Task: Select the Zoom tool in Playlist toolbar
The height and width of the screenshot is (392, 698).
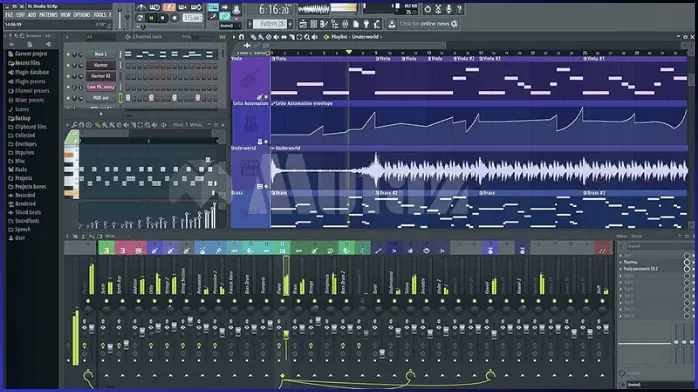Action: 307,37
